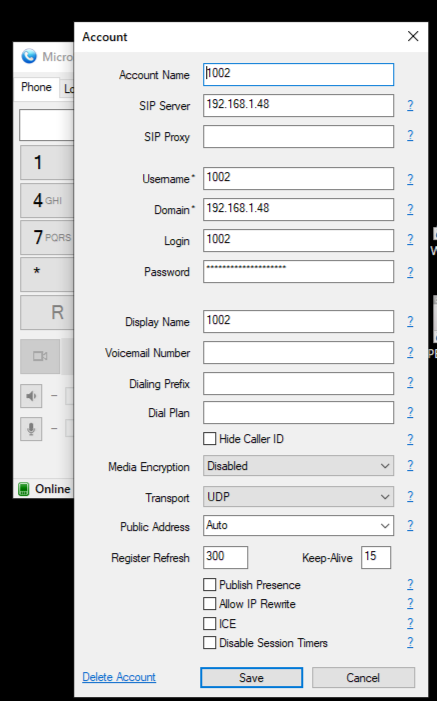Show help for the Dial Plan field
Screen dimensions: 437x701
click(x=410, y=412)
